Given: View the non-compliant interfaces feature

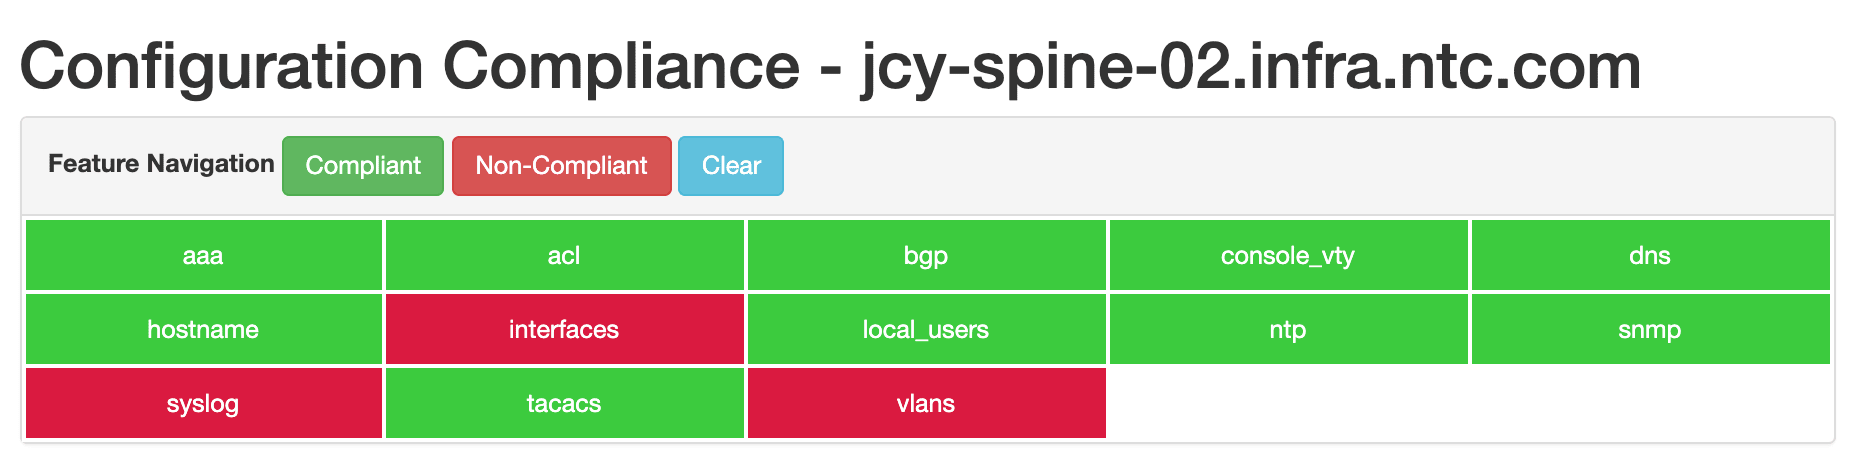Looking at the screenshot, I should 565,329.
